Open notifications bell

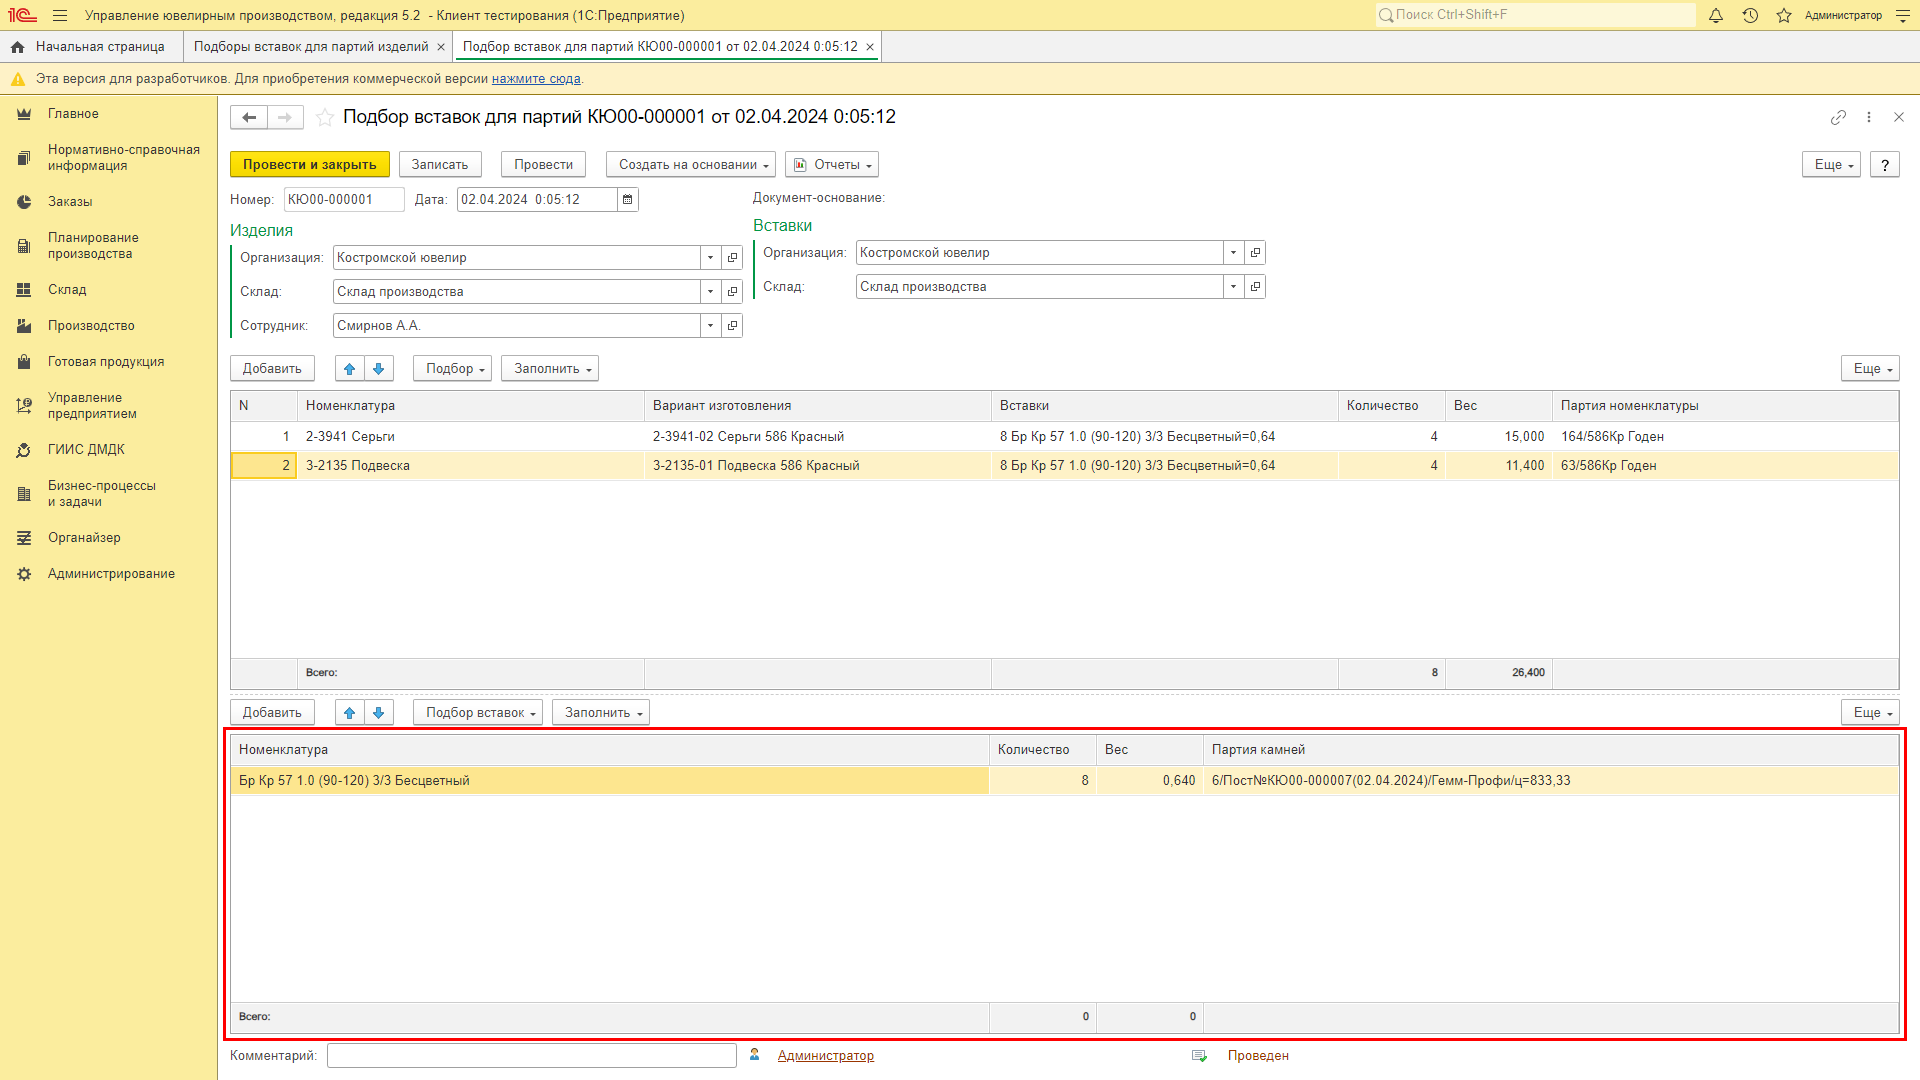1716,16
